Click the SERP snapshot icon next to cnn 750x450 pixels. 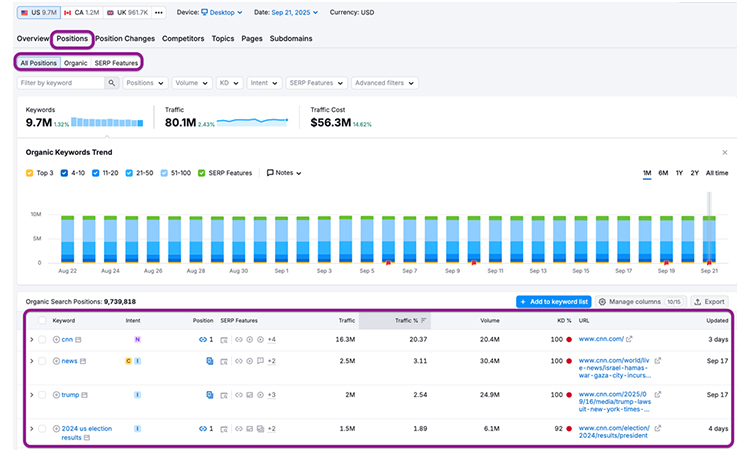pos(78,340)
